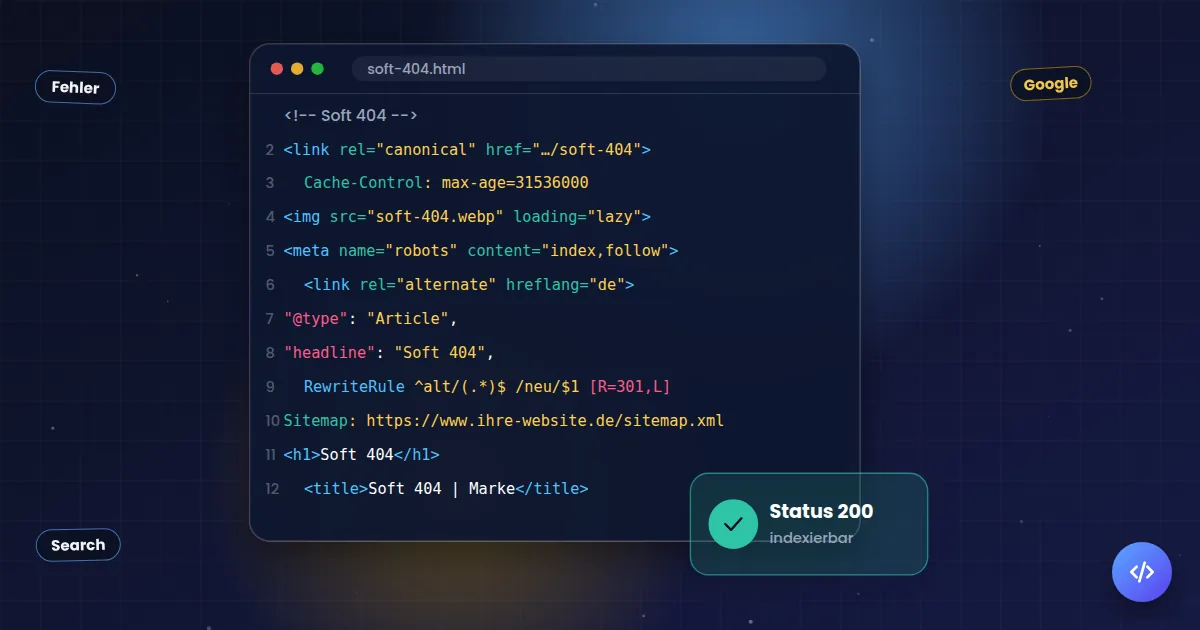Click the img soft-404.webp code line
This screenshot has width=1200, height=630.
467,217
